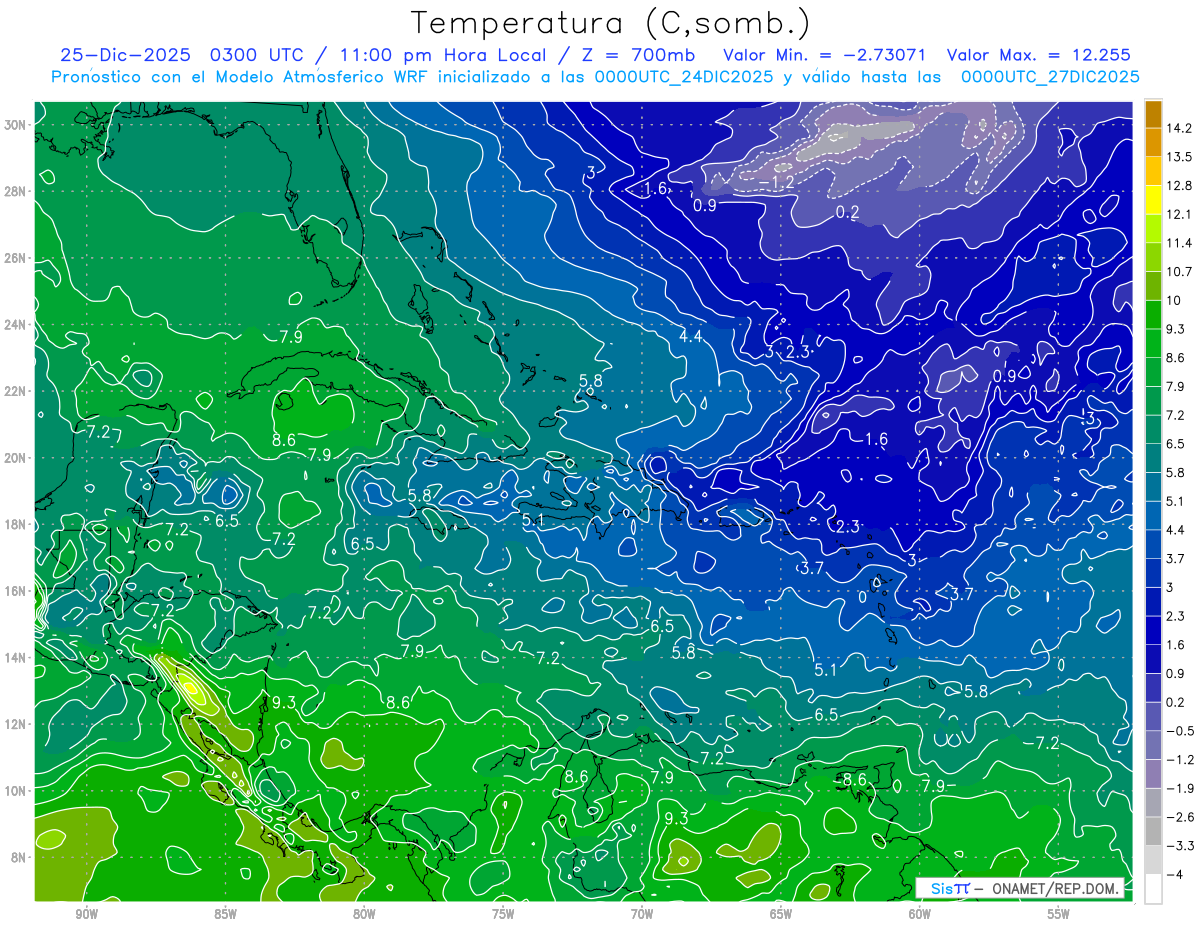Click the "14N" latitude axis label
The width and height of the screenshot is (1200, 927).
(x=16, y=657)
